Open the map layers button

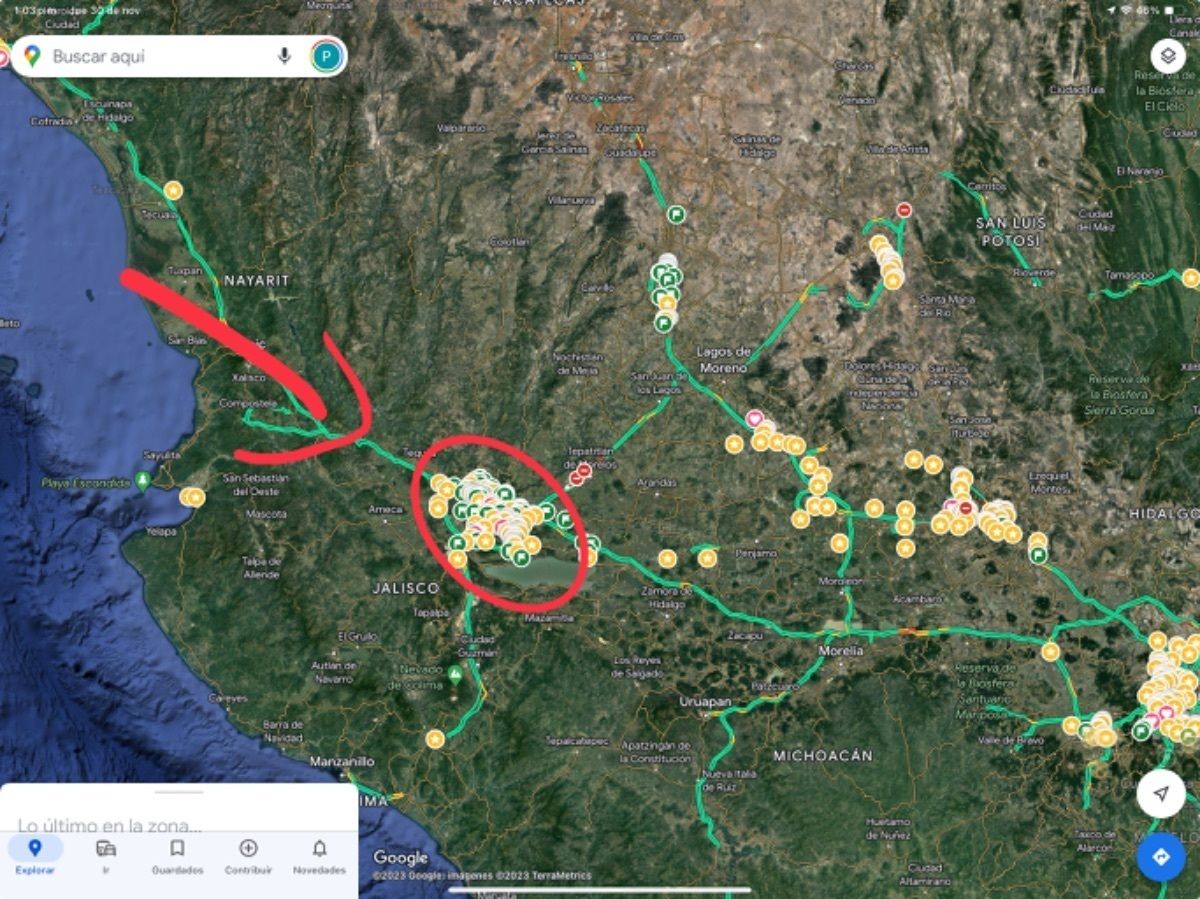(1167, 56)
